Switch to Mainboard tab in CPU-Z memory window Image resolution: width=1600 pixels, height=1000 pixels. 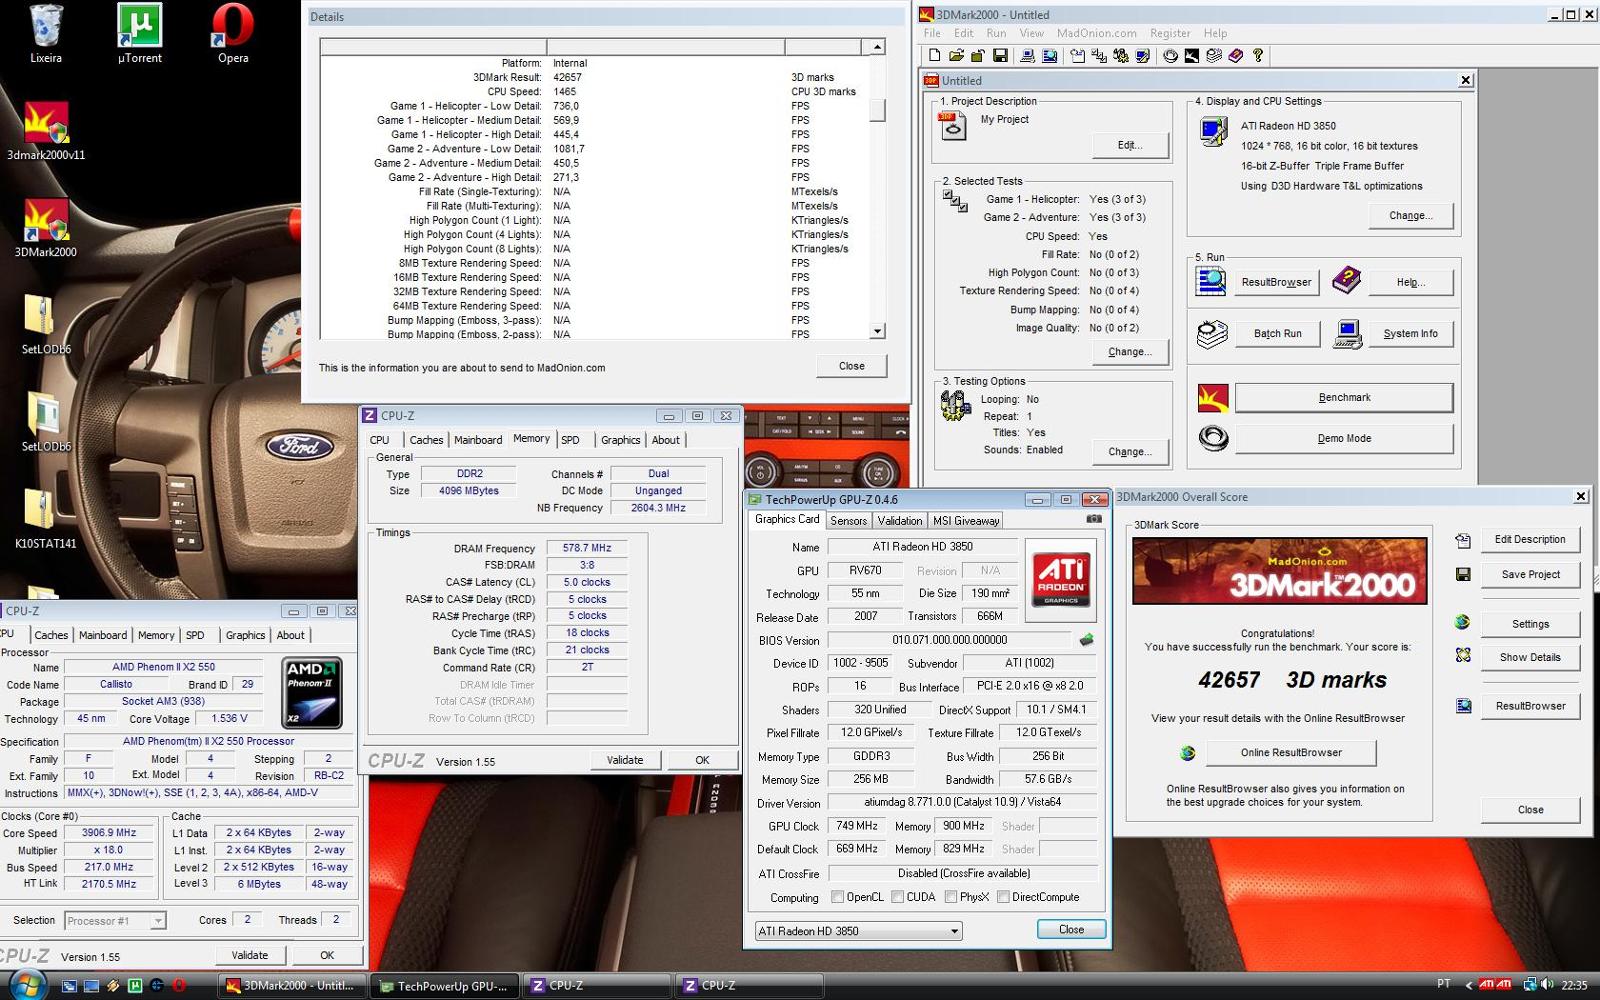point(478,440)
